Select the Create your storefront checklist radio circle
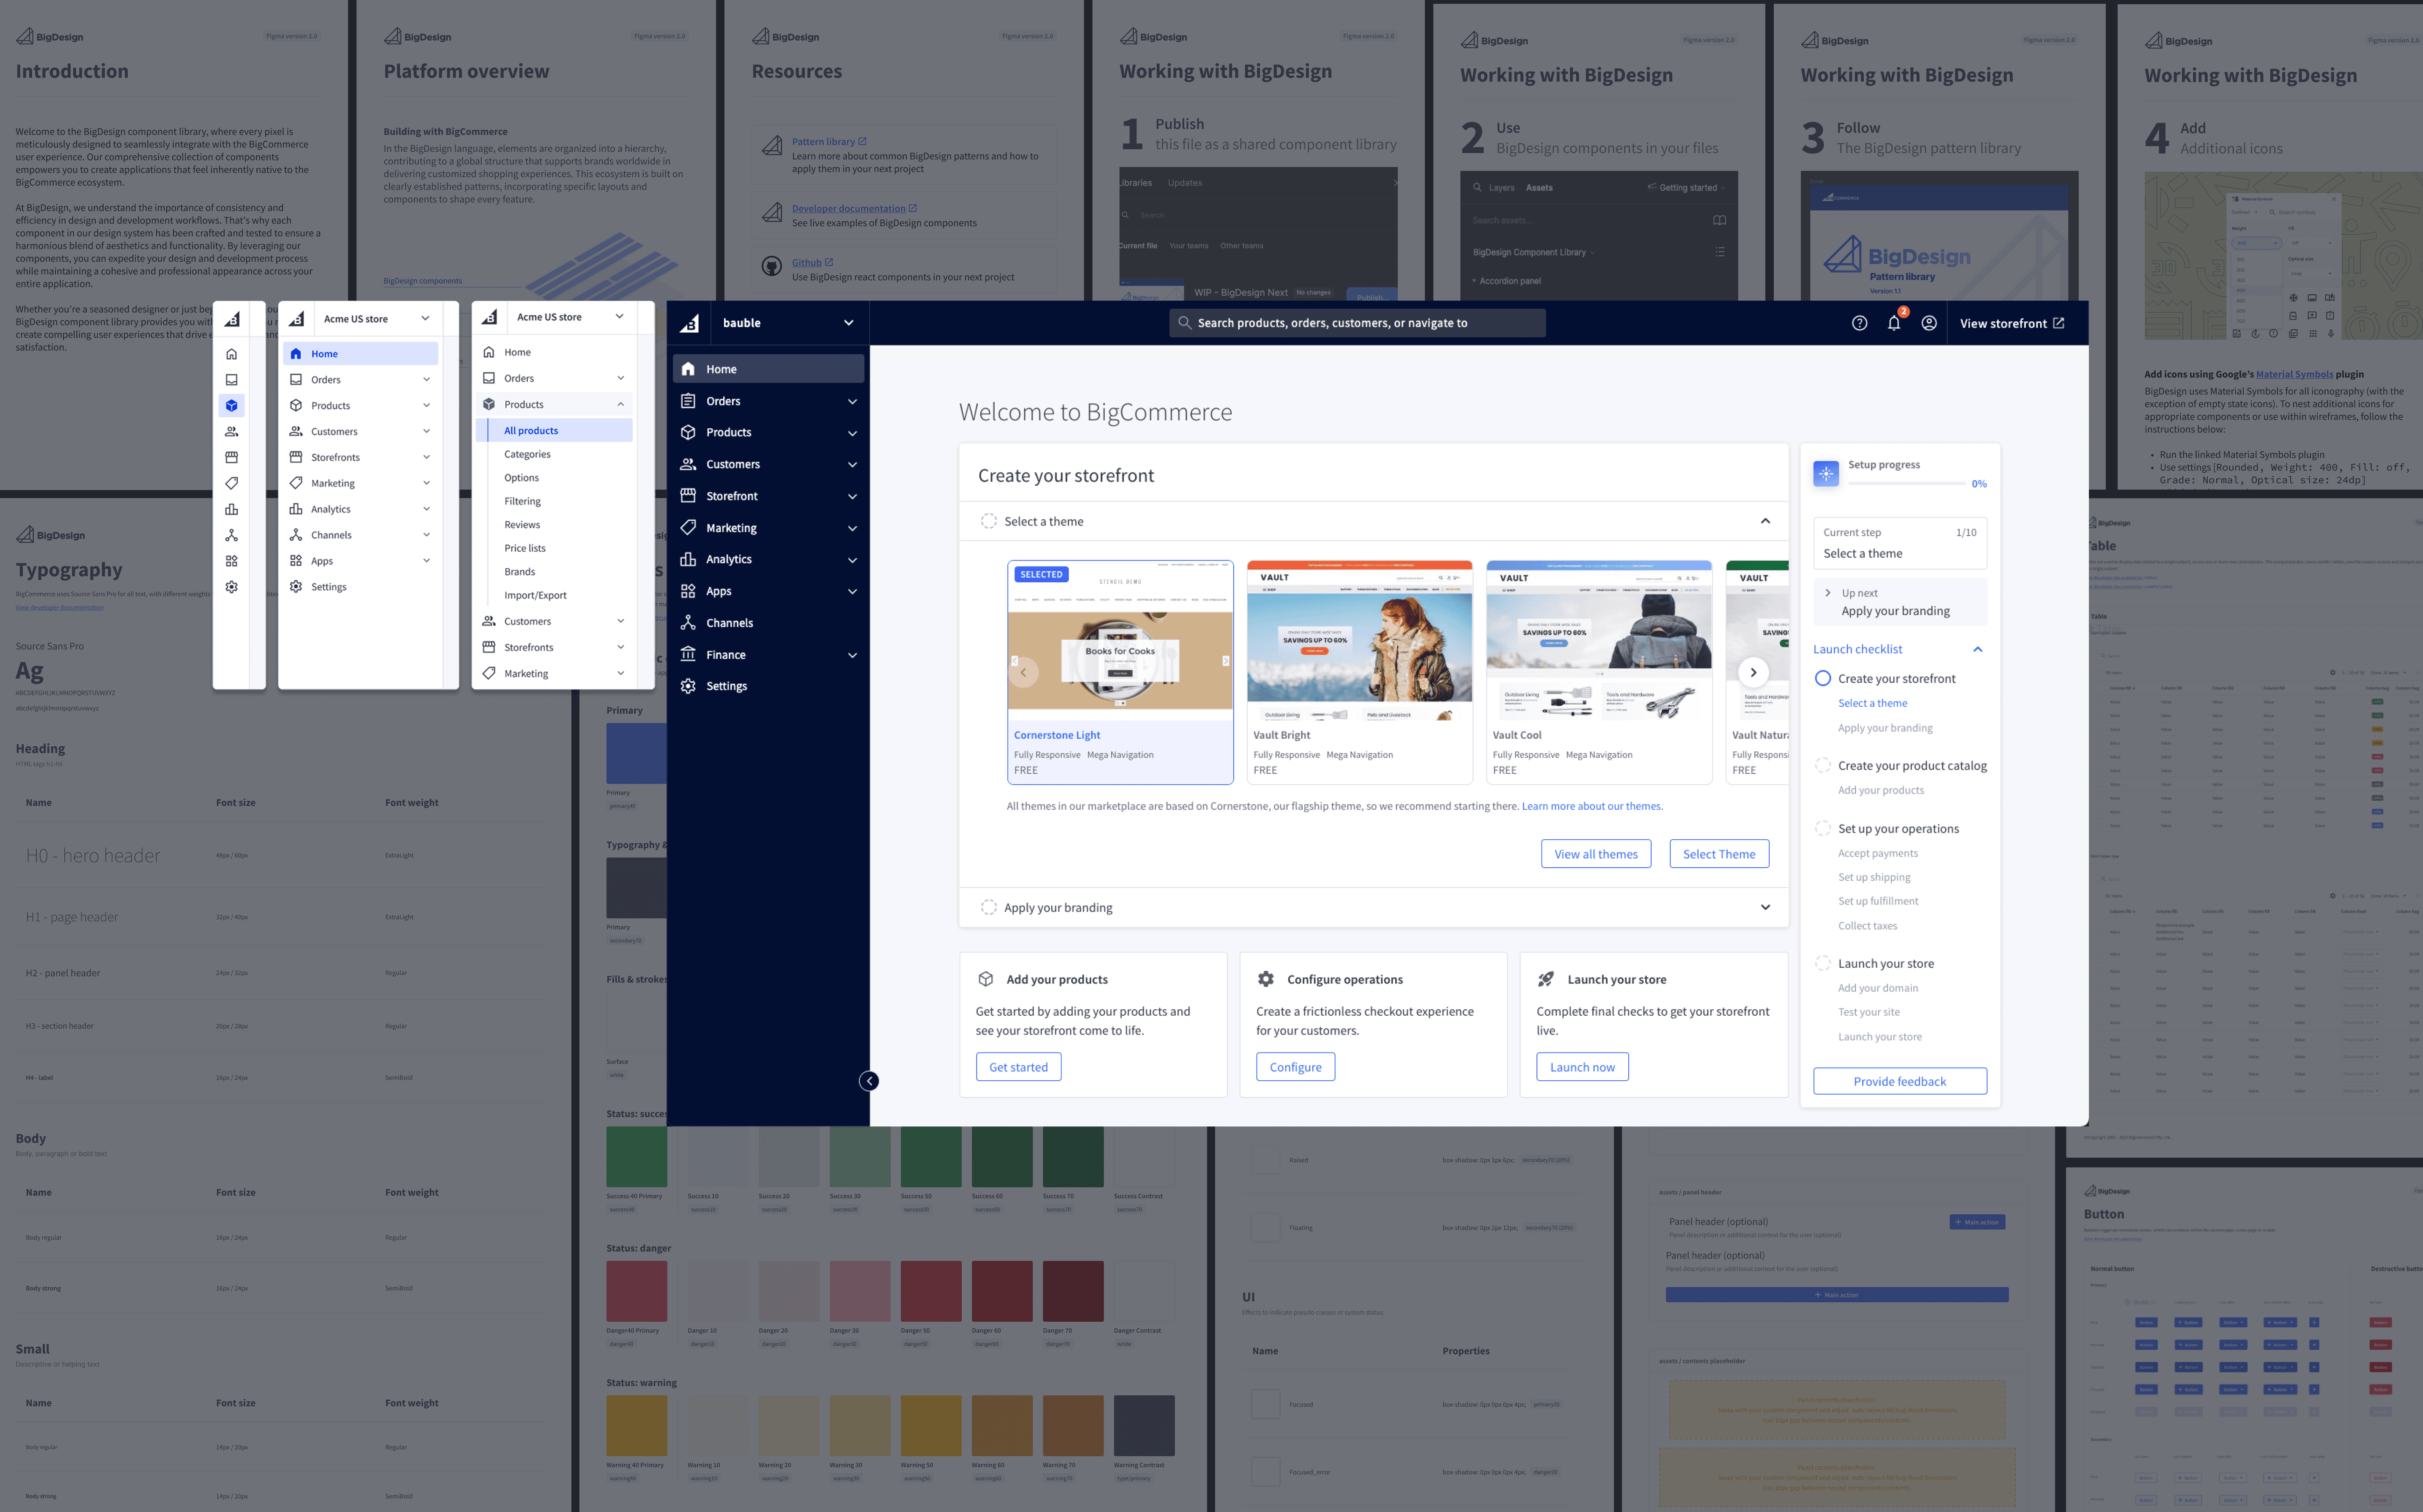This screenshot has width=2423, height=1512. (1823, 678)
